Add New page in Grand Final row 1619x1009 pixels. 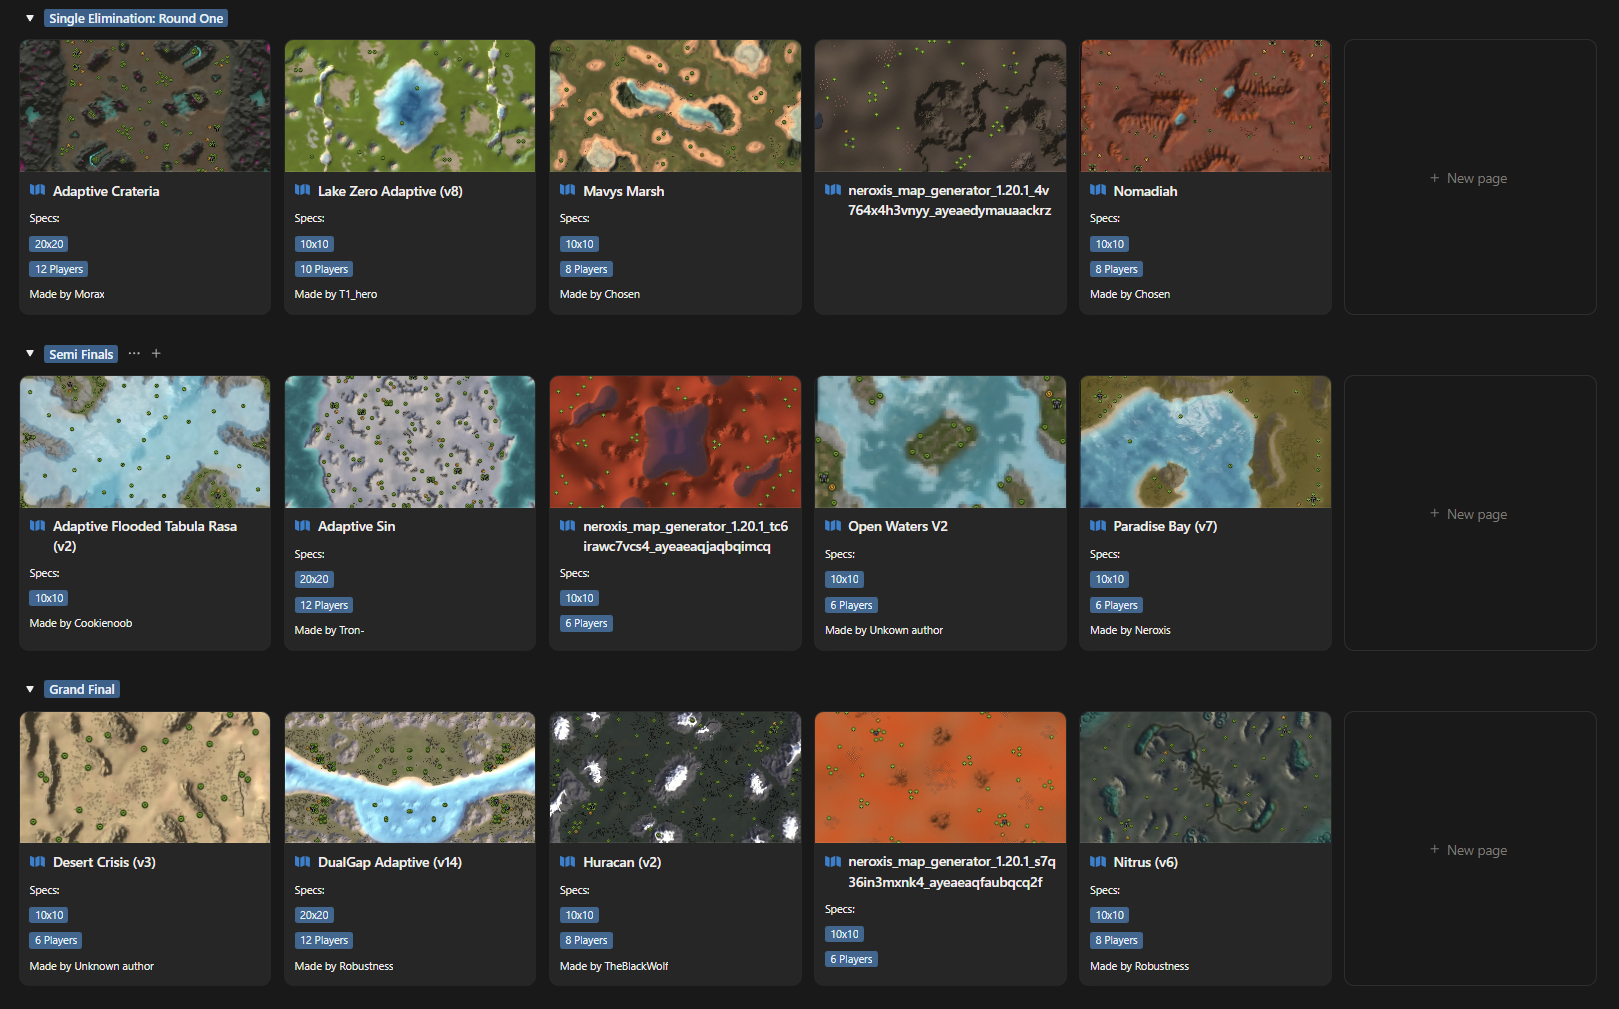coord(1470,849)
